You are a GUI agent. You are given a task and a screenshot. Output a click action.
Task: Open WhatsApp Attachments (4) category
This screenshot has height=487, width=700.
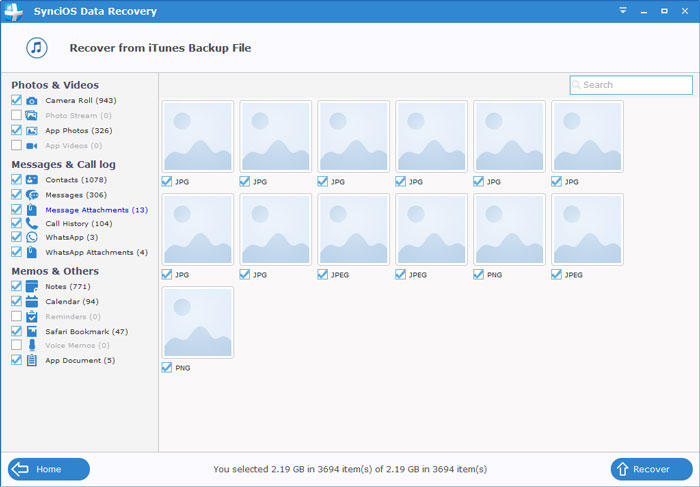pyautogui.click(x=96, y=253)
